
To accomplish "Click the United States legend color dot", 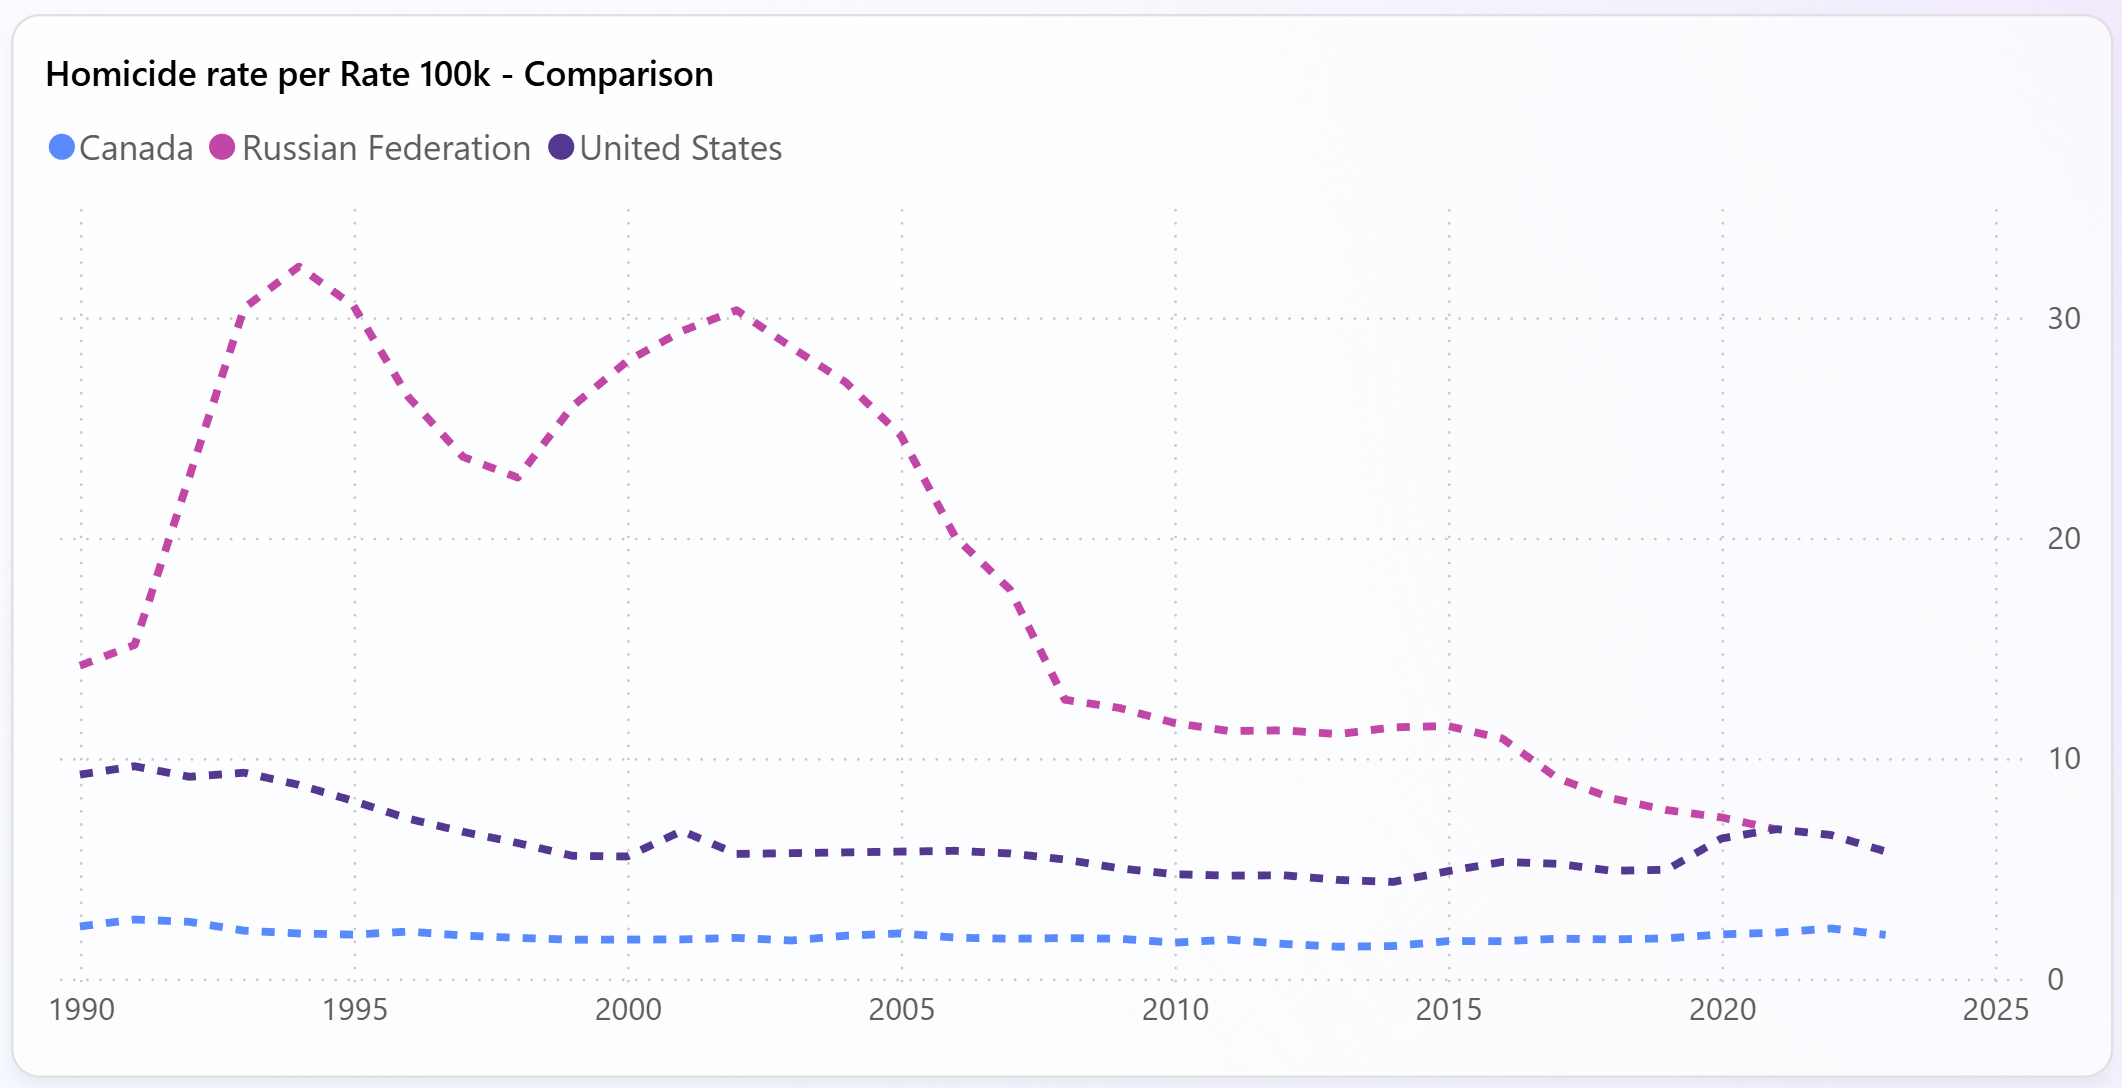I will 561,148.
